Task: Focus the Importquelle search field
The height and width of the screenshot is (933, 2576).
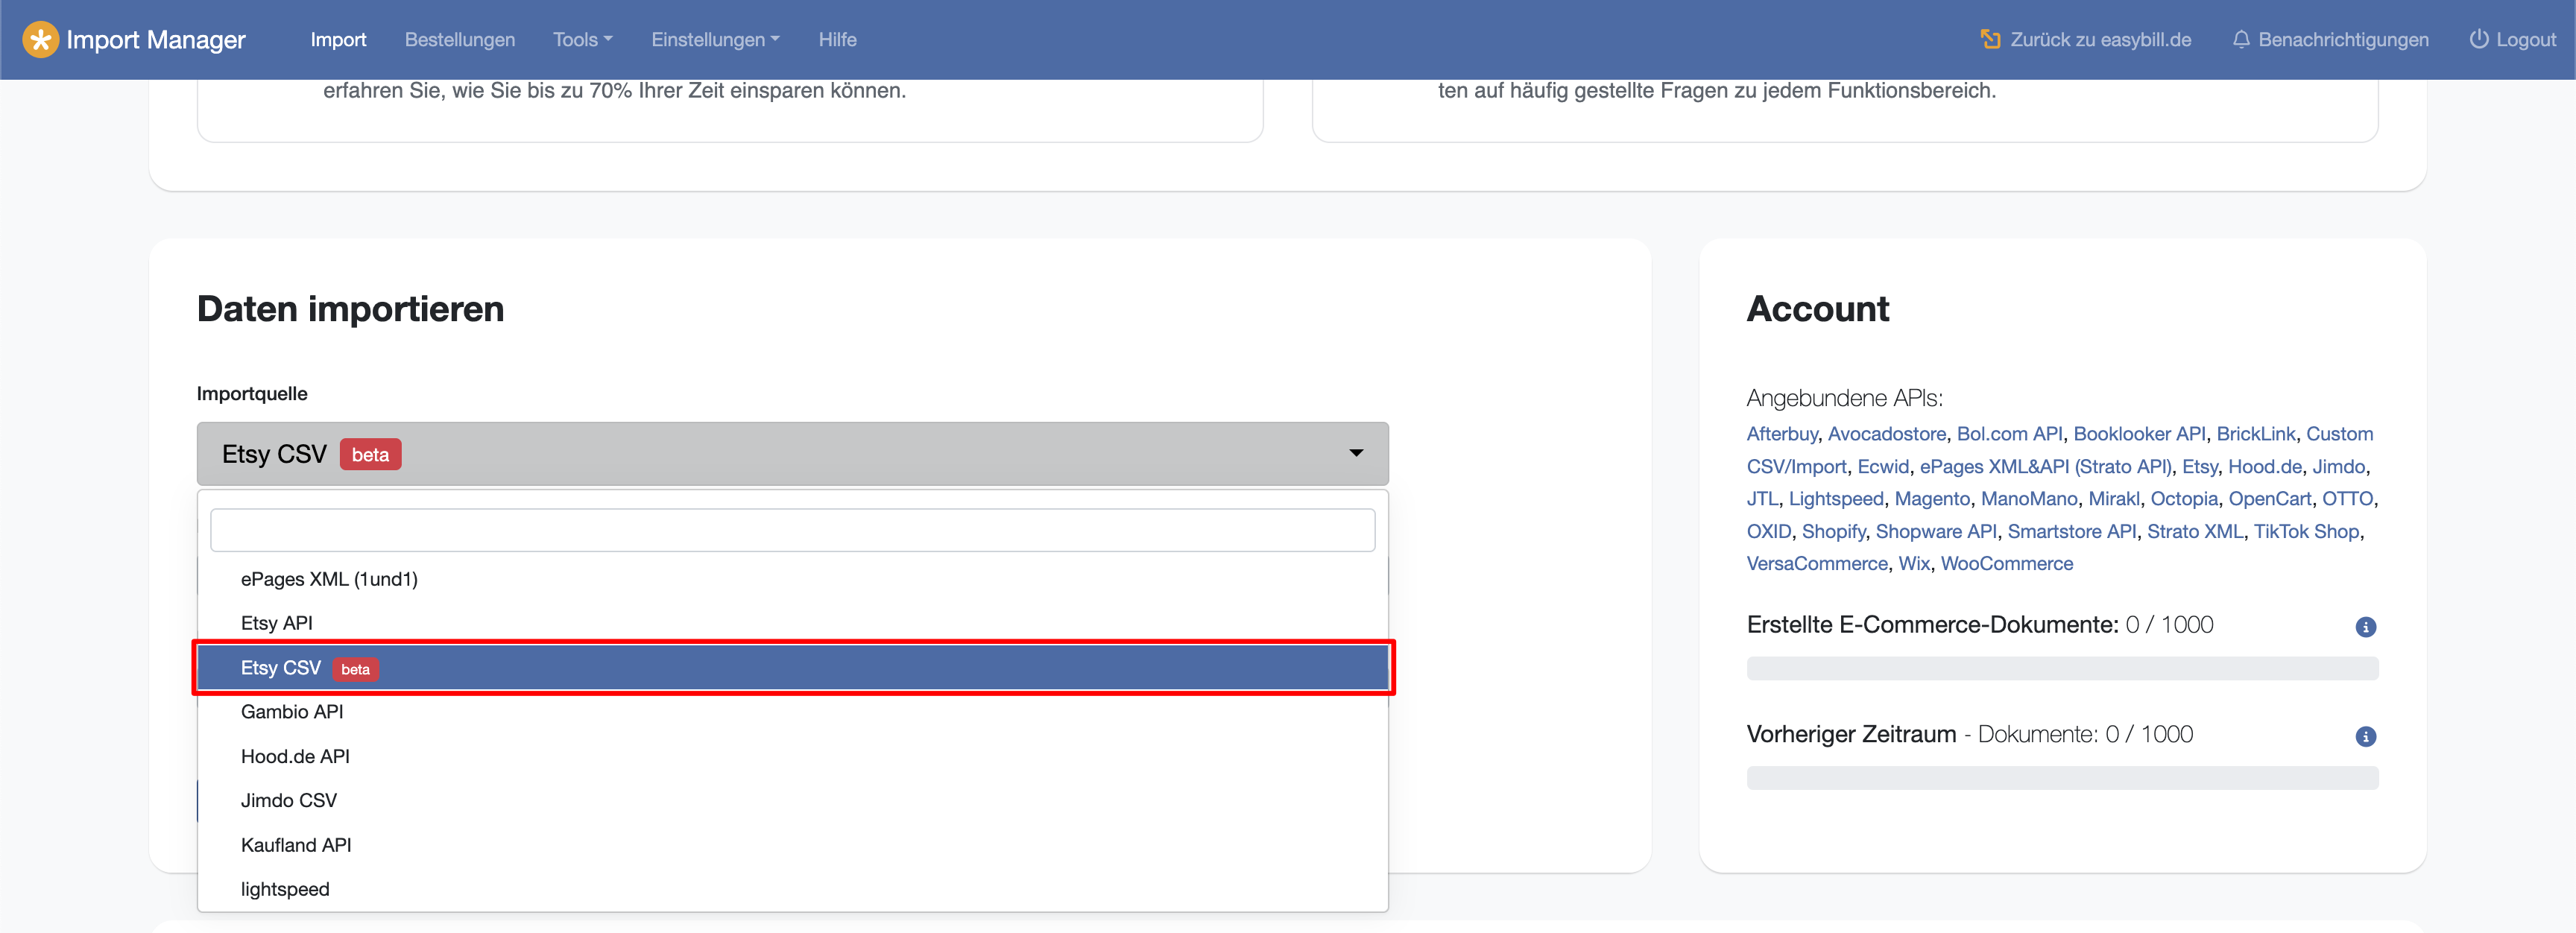Action: [x=792, y=530]
